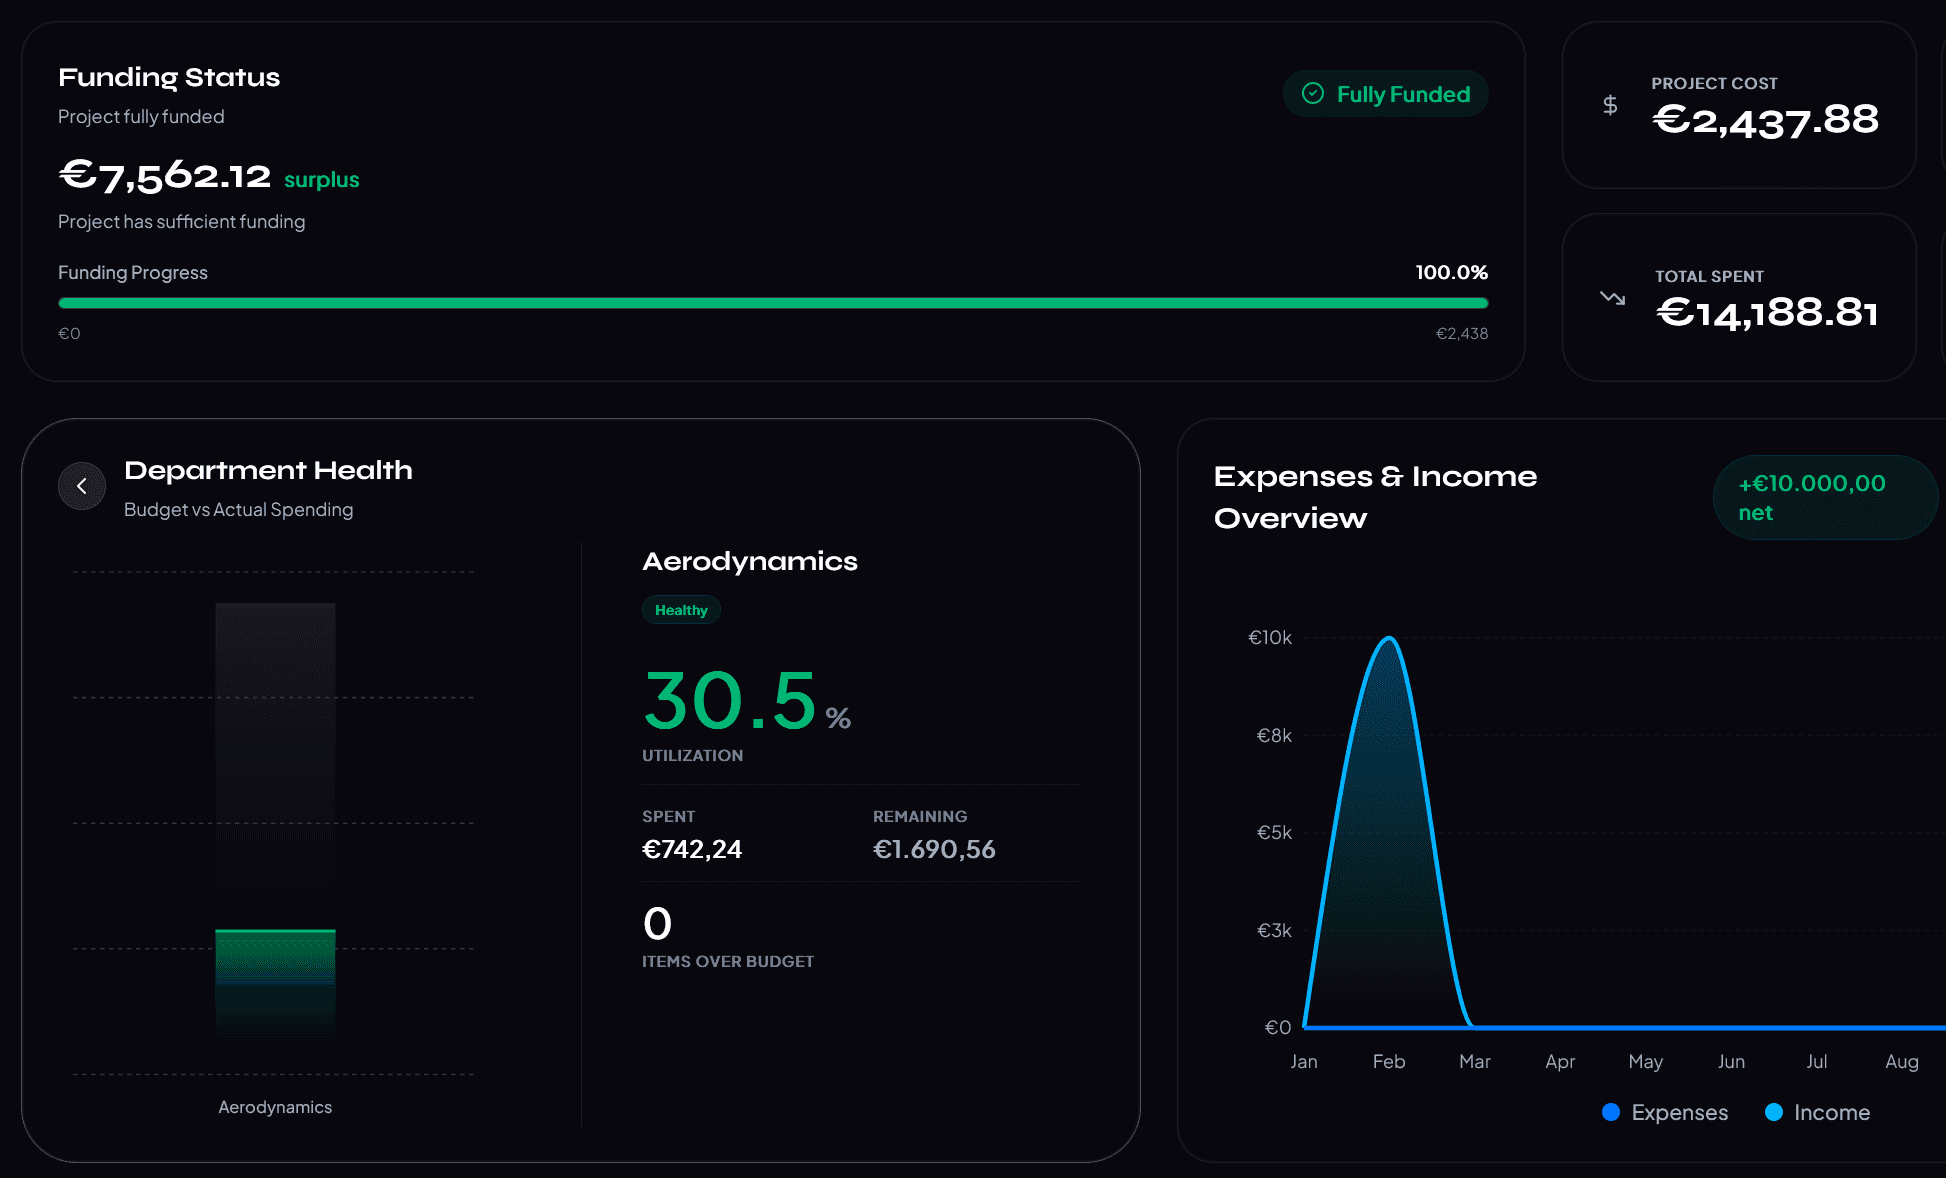Click the Mar label on chart axis

click(1474, 1061)
